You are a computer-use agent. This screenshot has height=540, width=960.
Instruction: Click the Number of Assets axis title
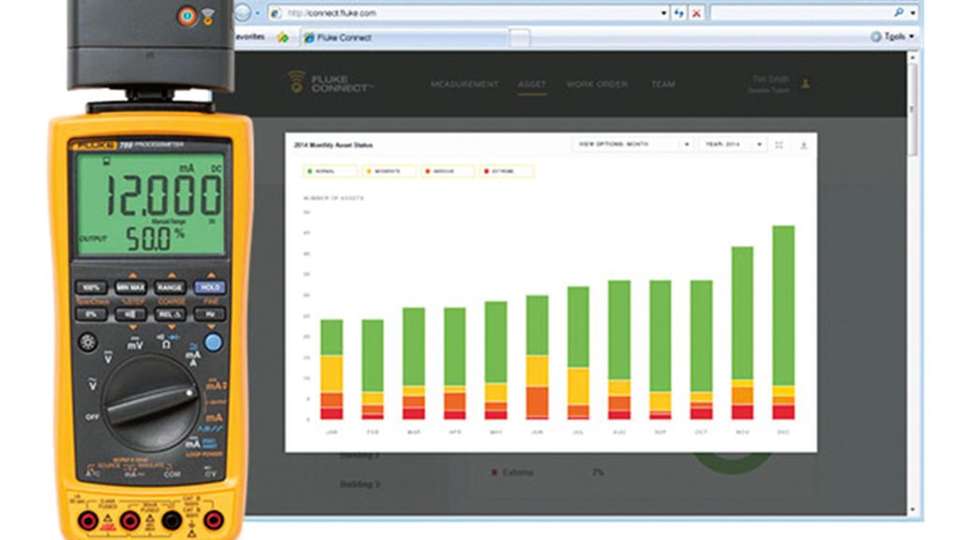(334, 198)
